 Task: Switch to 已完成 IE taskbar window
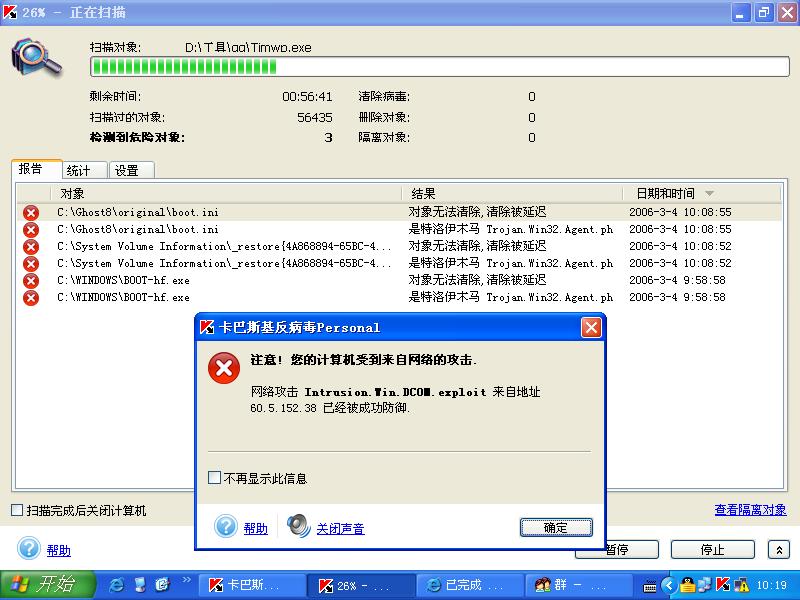click(470, 585)
